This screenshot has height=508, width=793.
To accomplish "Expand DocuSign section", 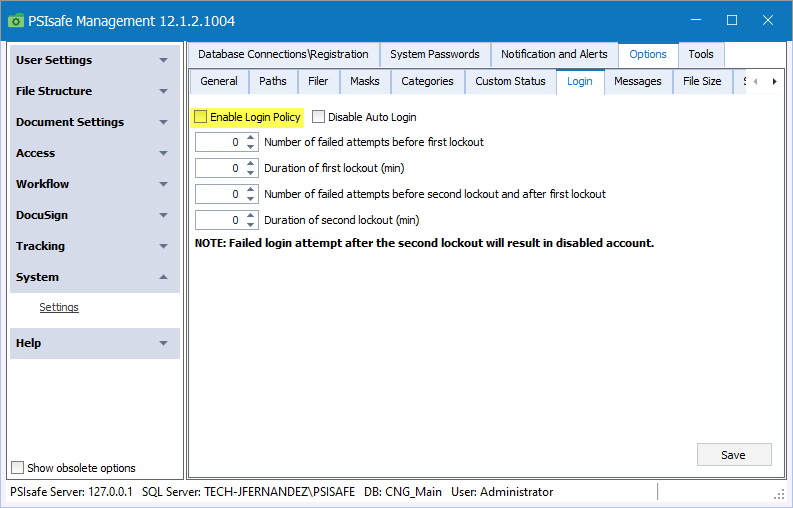I will tap(95, 215).
